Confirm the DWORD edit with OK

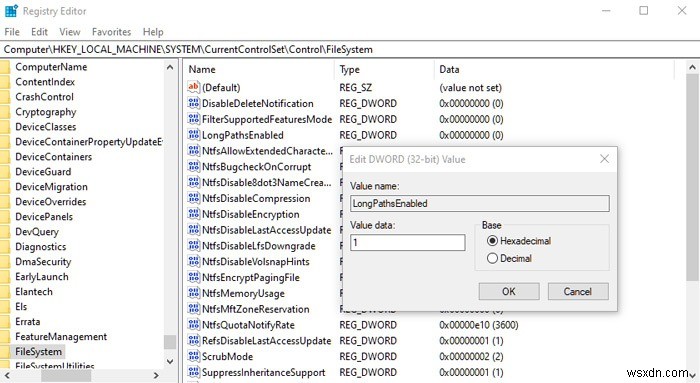509,291
